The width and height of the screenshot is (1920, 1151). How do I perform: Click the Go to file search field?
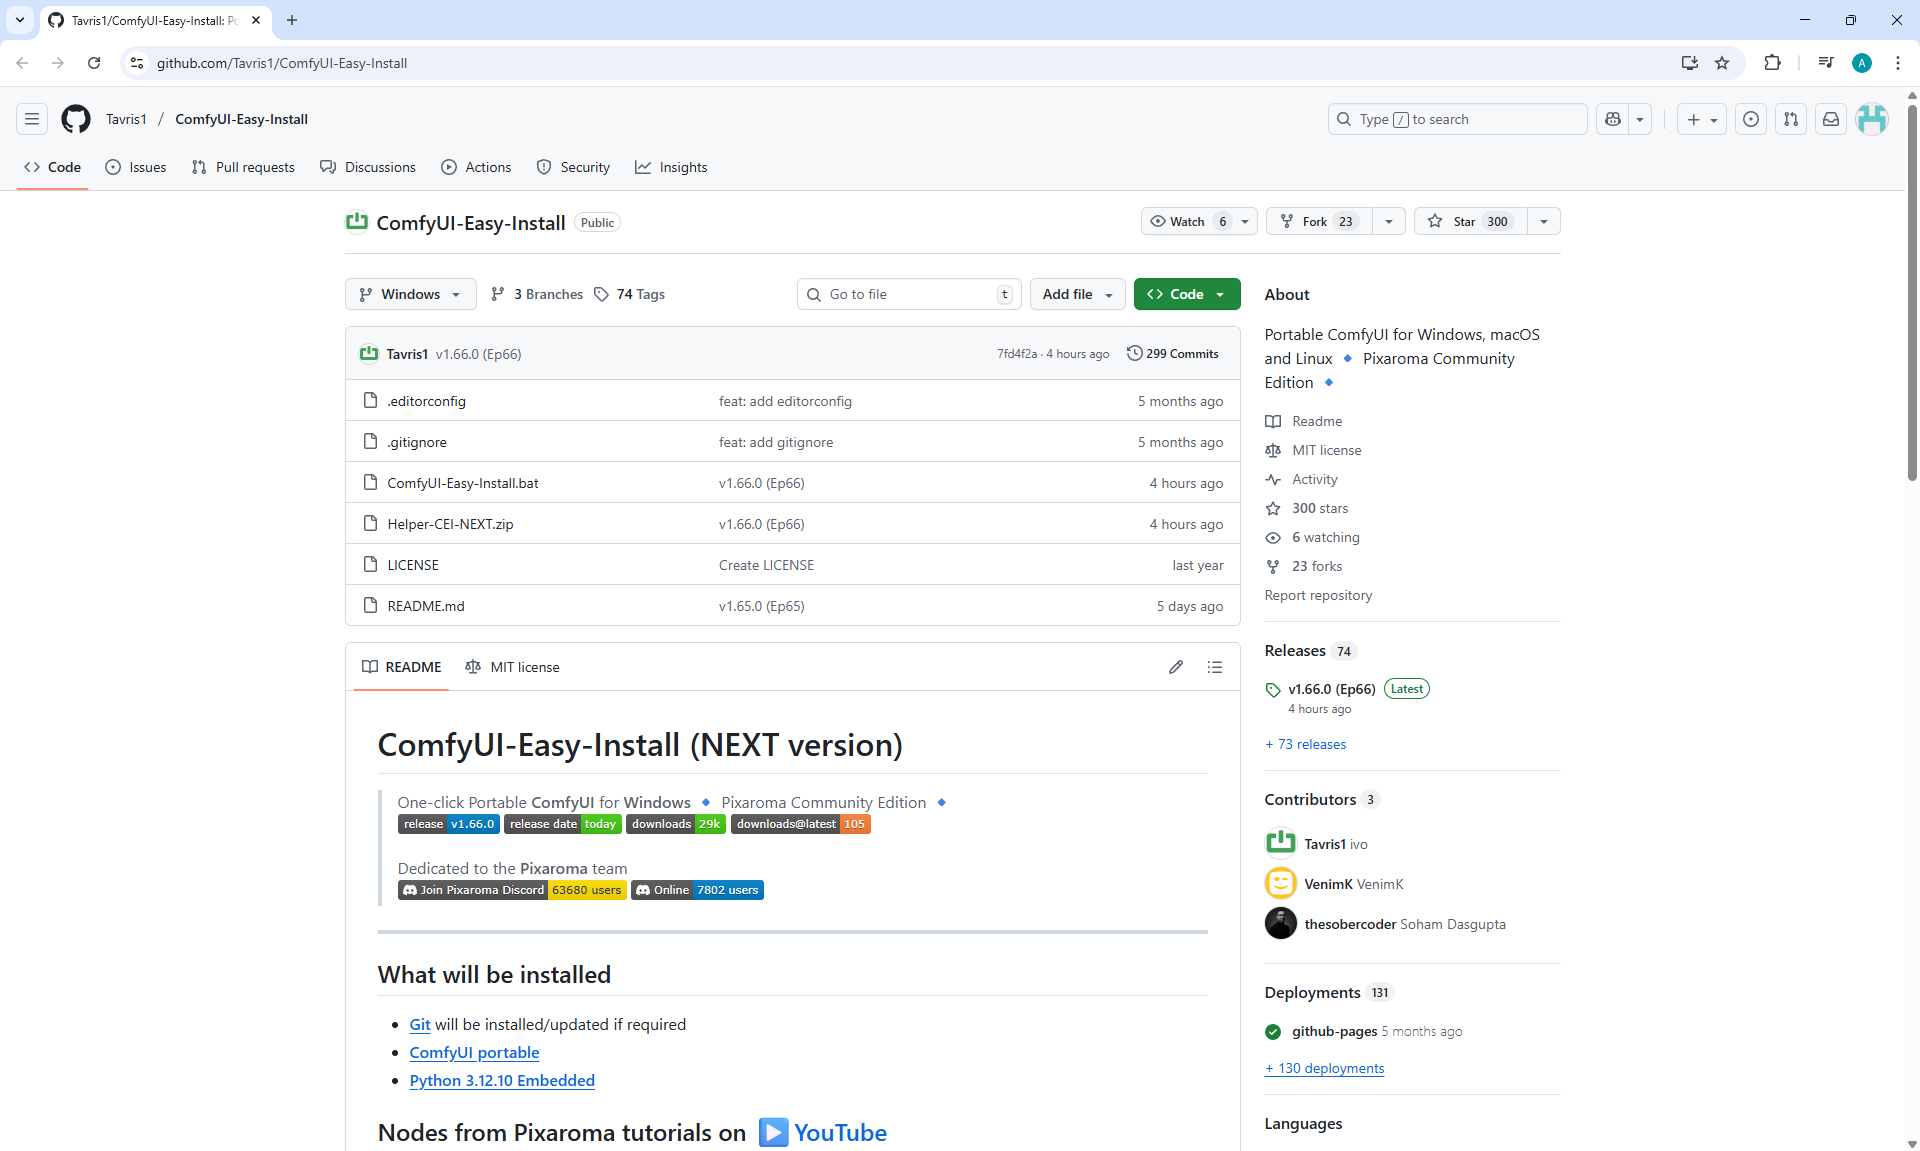(908, 294)
